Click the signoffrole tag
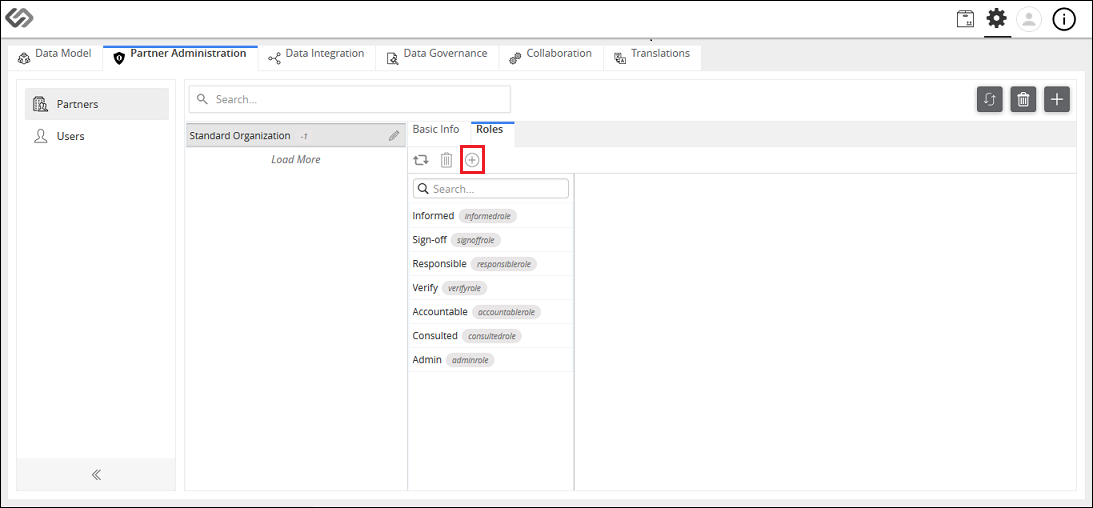Viewport: 1093px width, 508px height. click(x=476, y=240)
